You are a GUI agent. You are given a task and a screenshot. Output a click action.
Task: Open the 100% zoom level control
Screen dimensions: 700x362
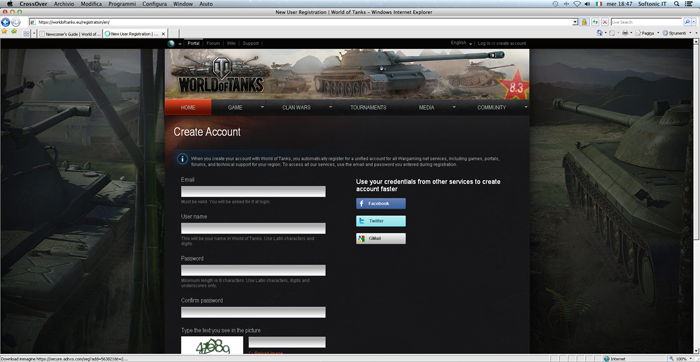[x=681, y=359]
